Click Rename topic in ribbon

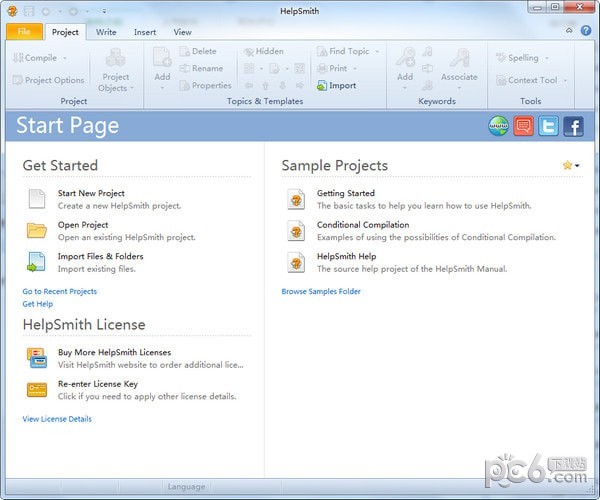coord(201,68)
